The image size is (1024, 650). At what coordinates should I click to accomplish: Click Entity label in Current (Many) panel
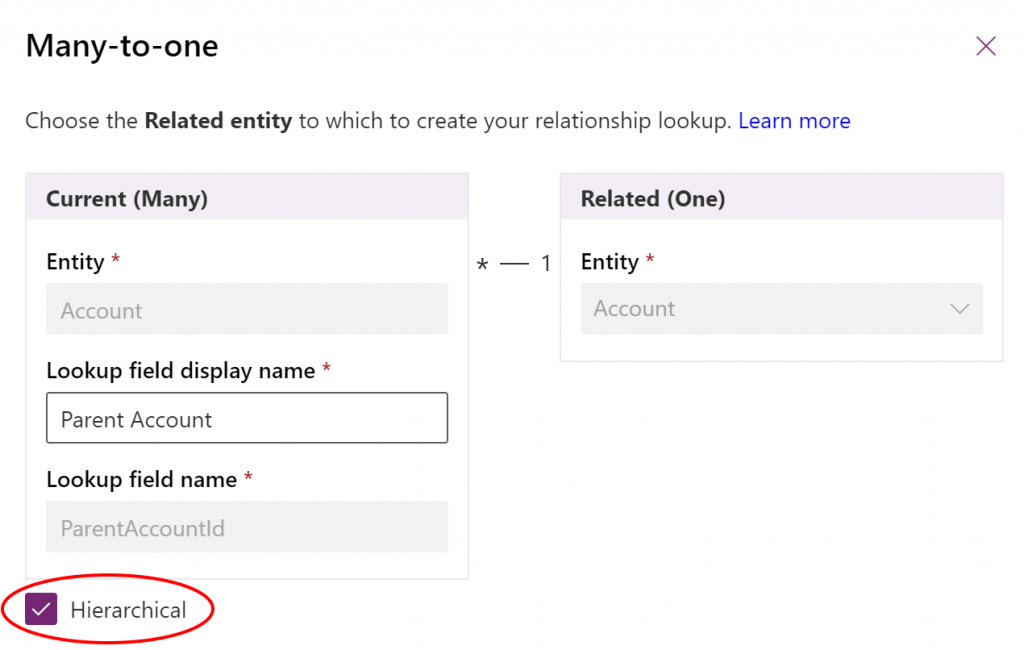(x=75, y=262)
